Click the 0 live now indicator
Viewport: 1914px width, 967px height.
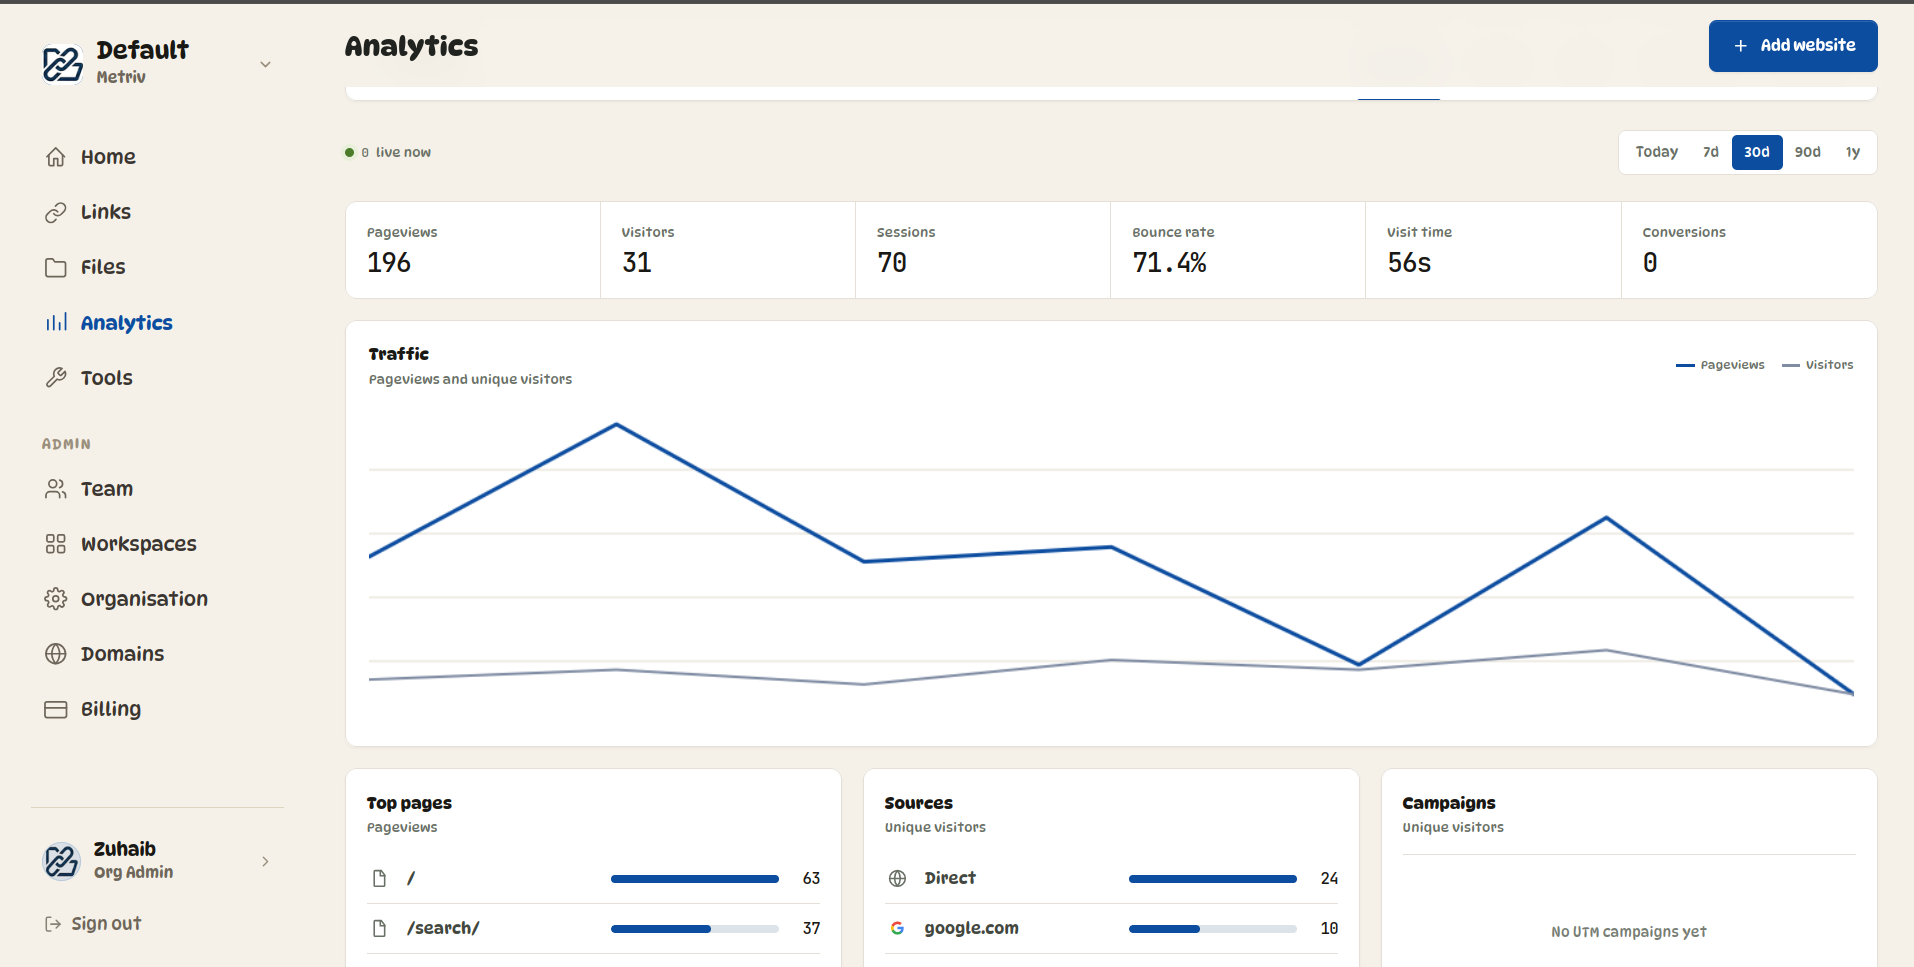click(x=388, y=152)
